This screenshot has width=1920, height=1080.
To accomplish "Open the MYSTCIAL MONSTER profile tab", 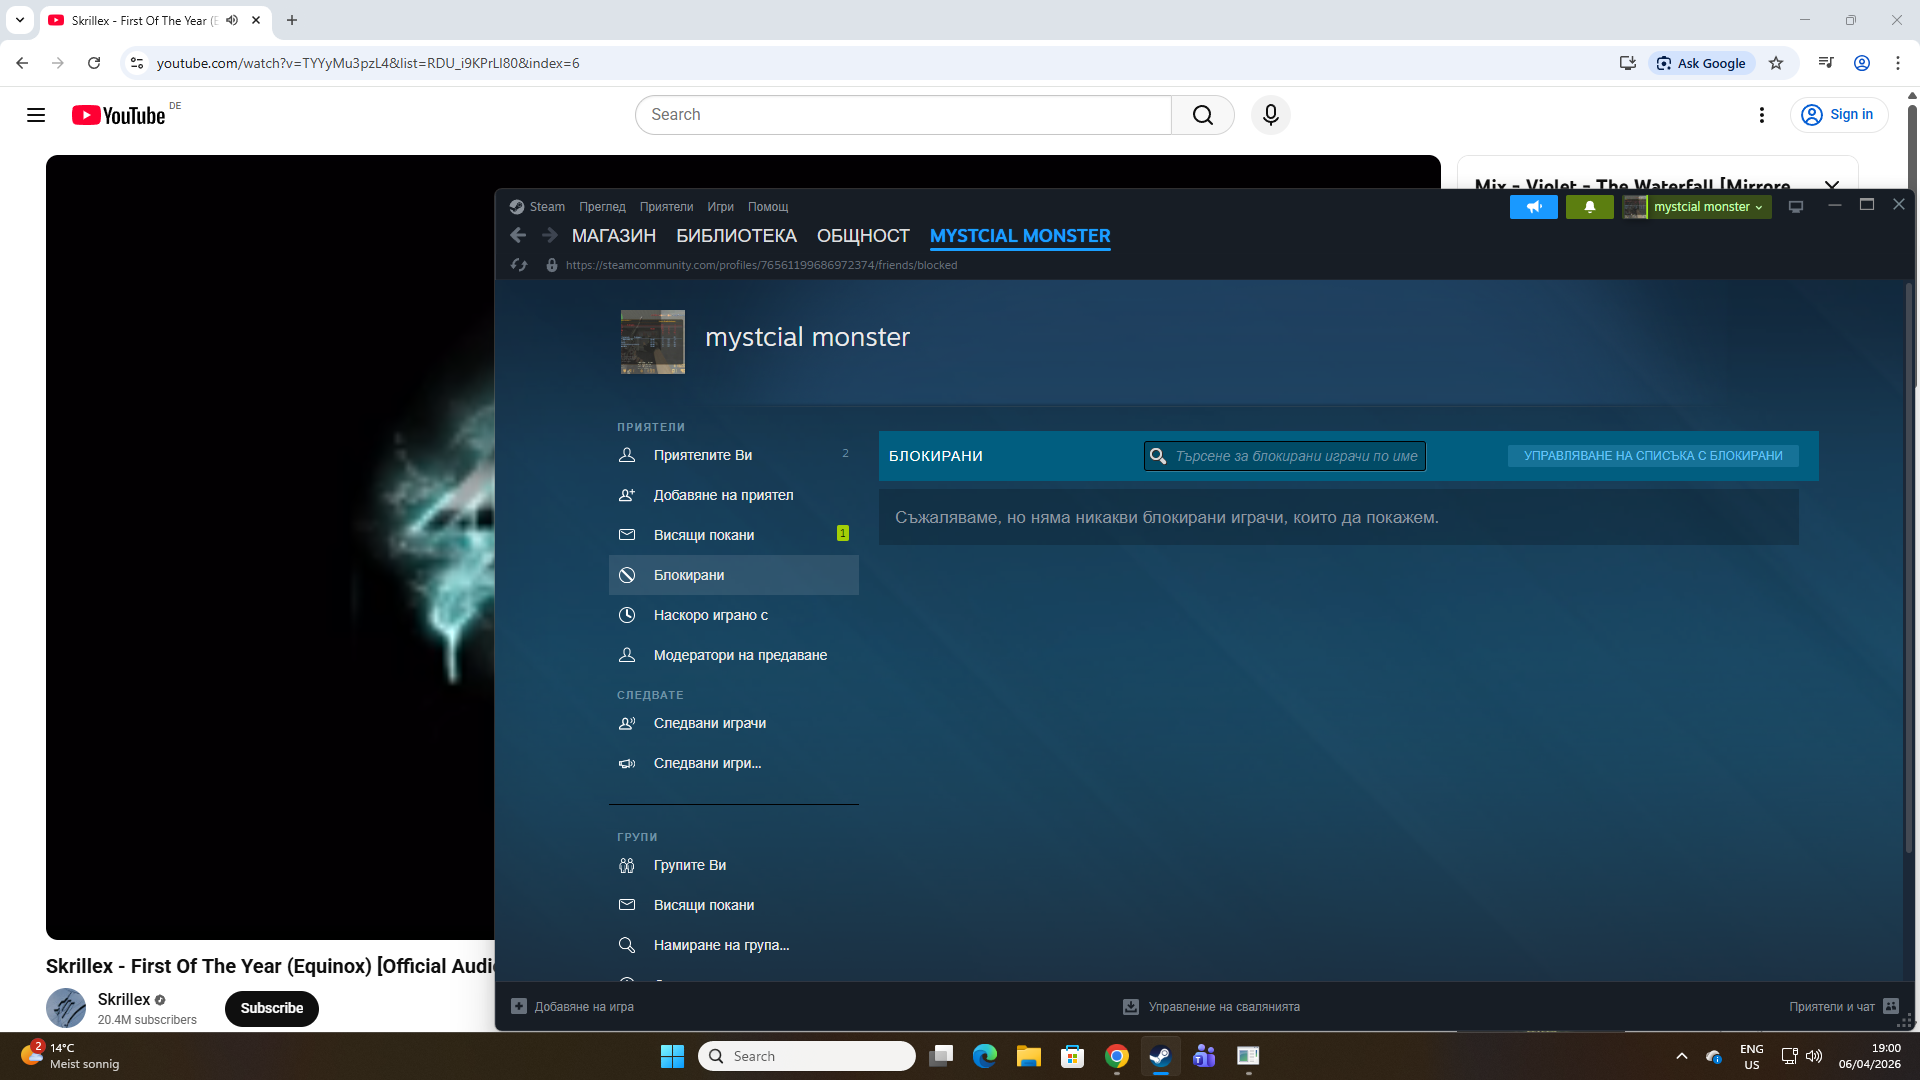I will pyautogui.click(x=1020, y=236).
